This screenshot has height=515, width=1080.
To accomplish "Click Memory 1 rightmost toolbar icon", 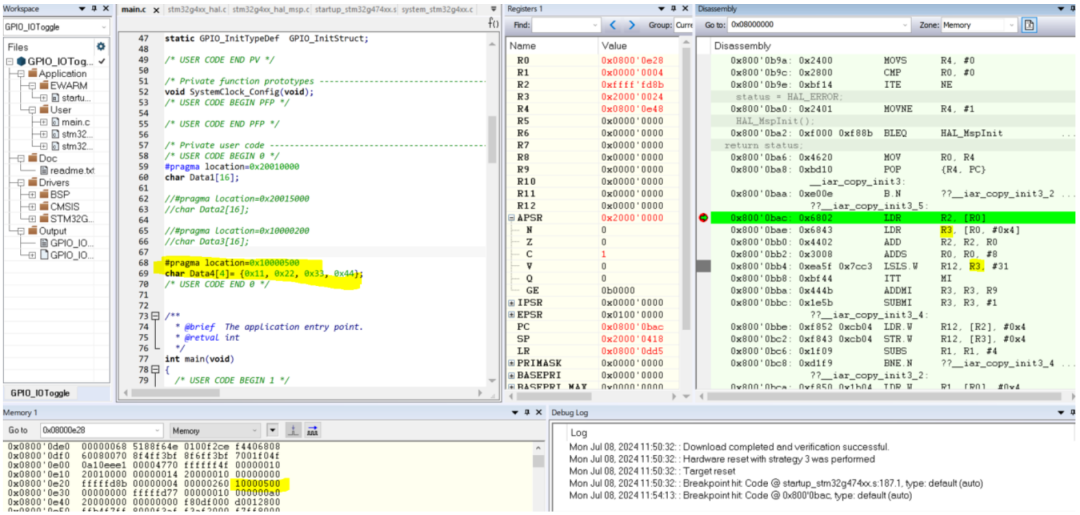I will [312, 430].
